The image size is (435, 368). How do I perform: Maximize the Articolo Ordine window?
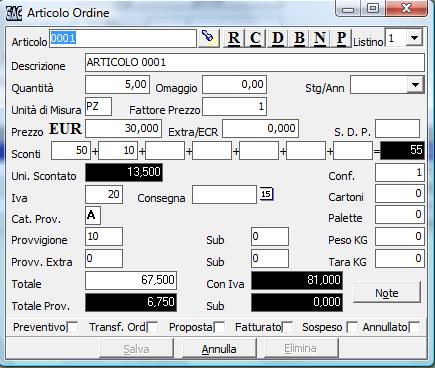tap(373, 8)
